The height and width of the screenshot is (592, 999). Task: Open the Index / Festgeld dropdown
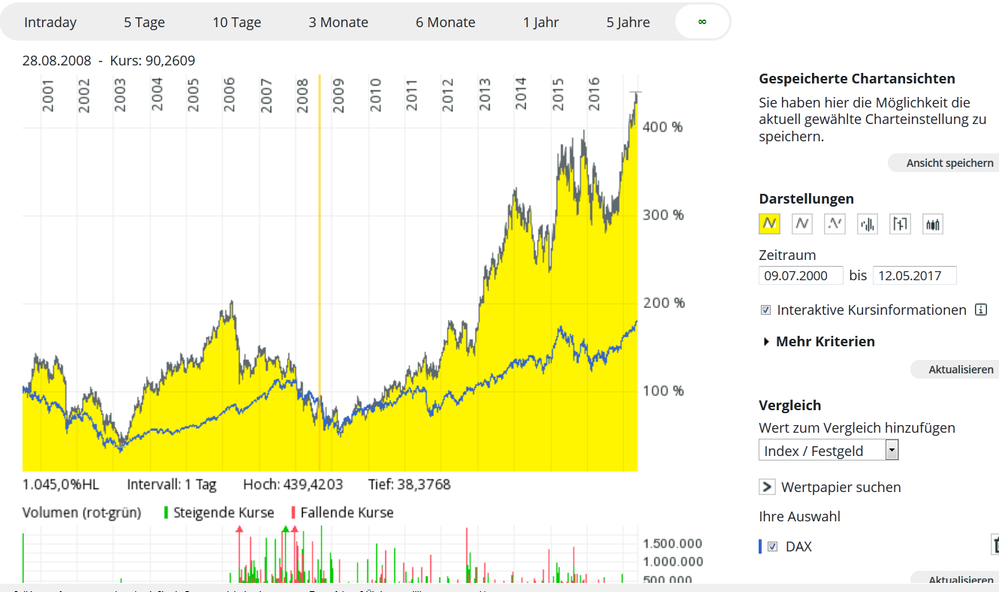[829, 451]
